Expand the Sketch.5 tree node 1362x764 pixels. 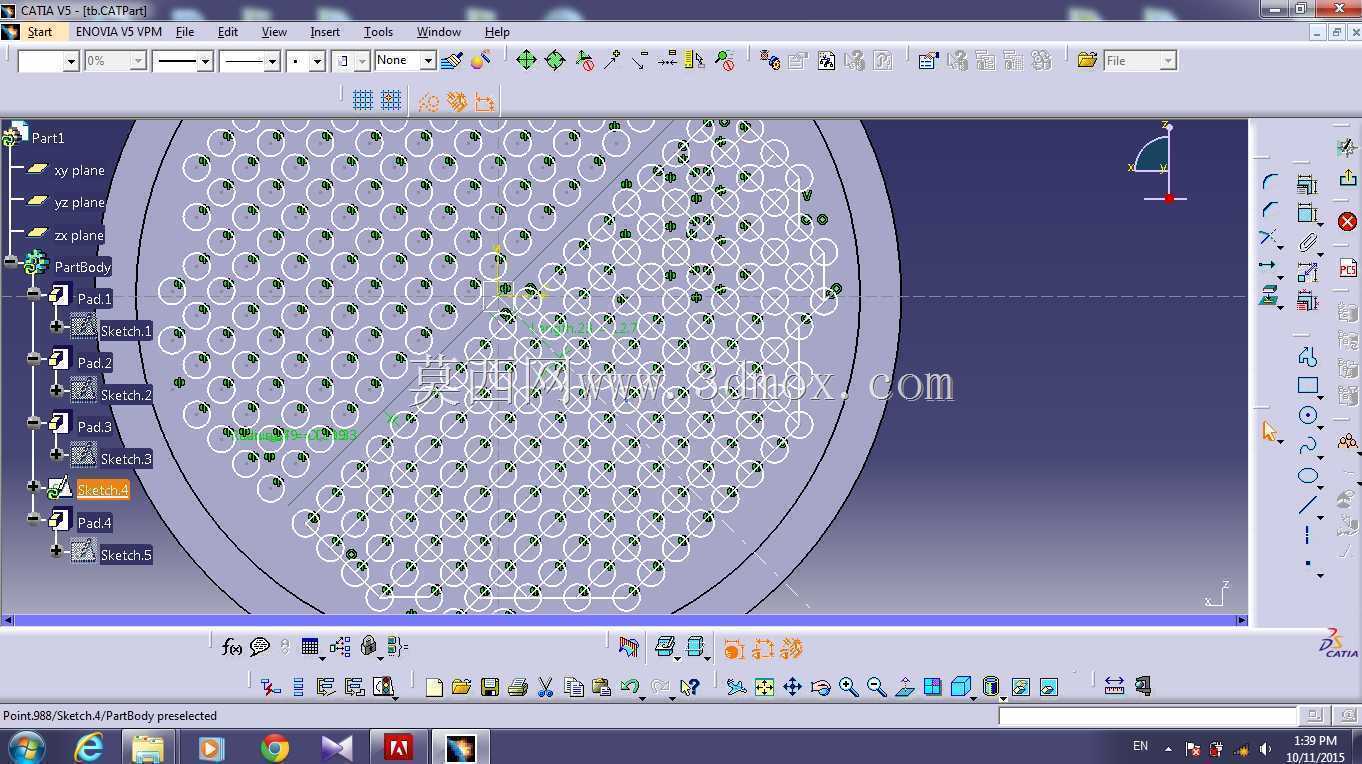pos(56,551)
